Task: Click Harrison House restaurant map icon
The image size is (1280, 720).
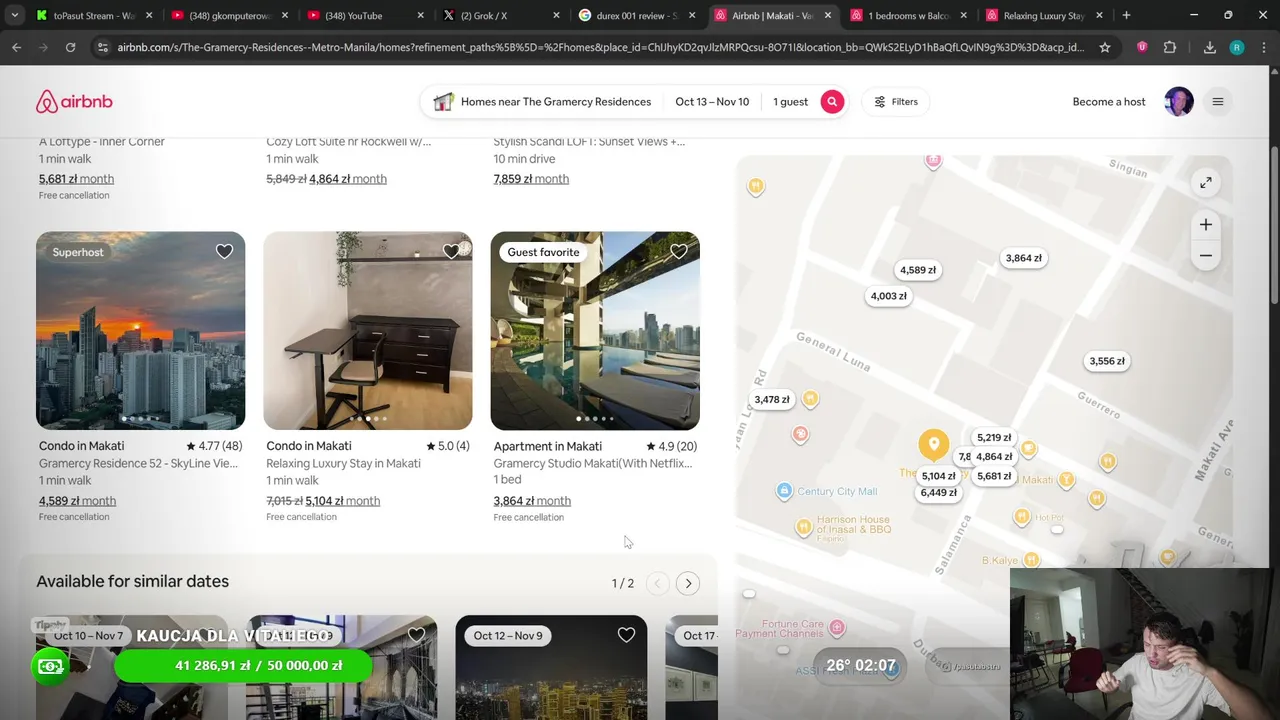Action: click(x=803, y=527)
